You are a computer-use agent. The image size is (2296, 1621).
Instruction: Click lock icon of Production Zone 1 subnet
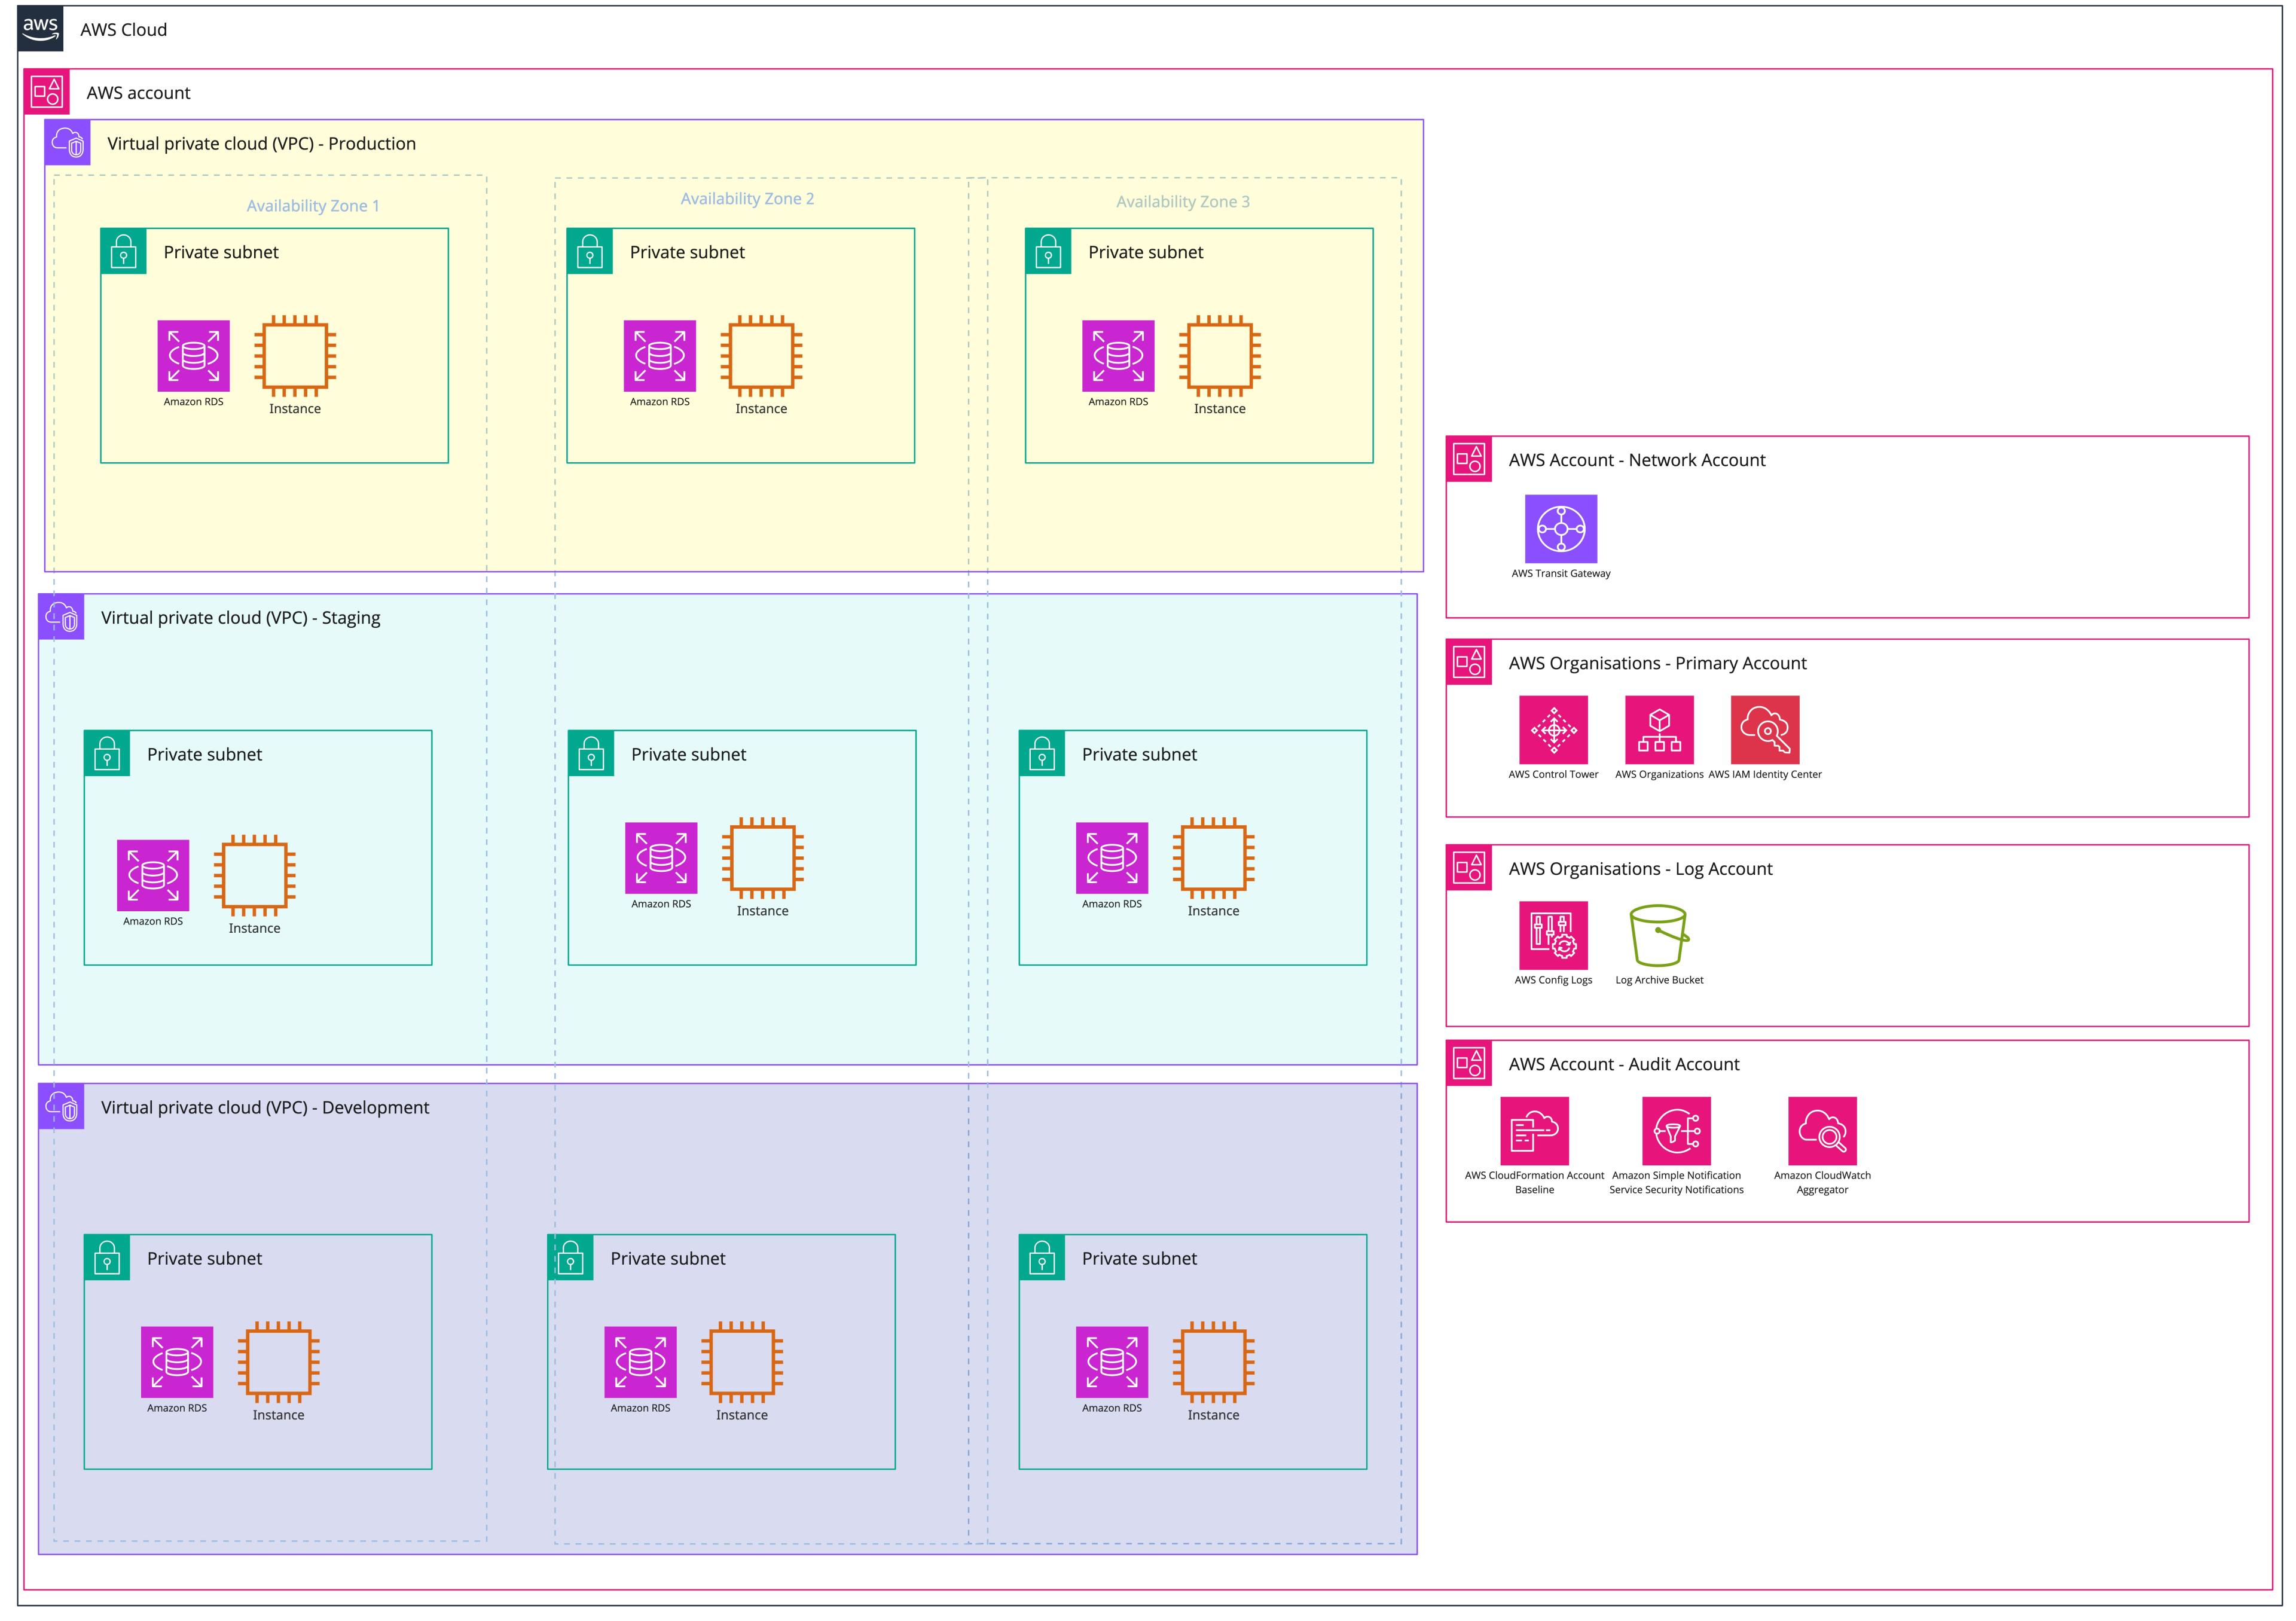point(124,252)
